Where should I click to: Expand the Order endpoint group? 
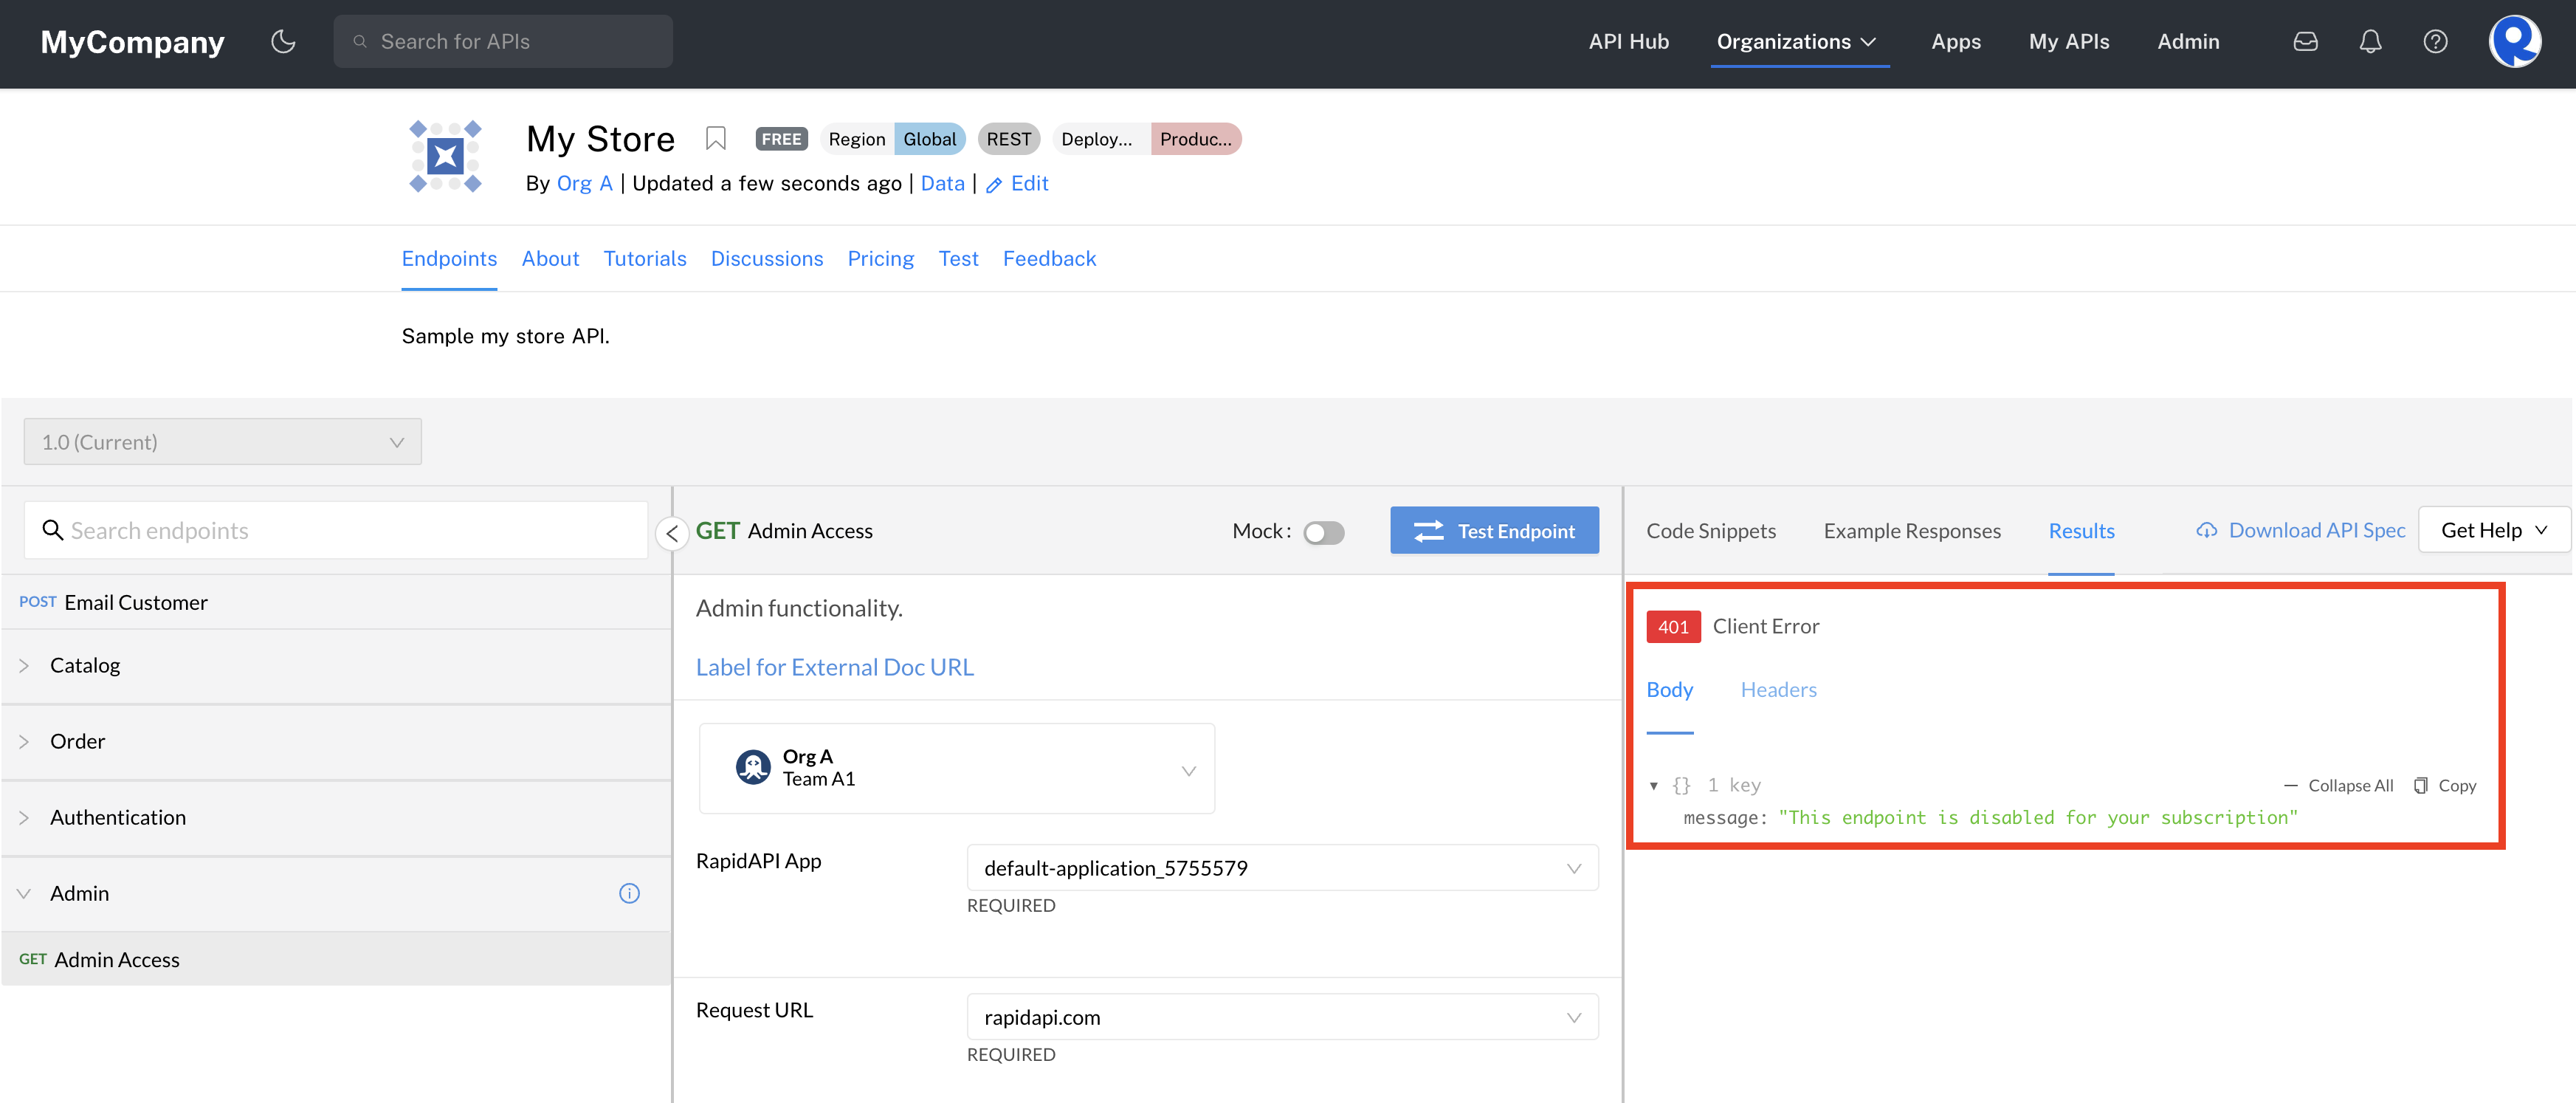tap(336, 742)
